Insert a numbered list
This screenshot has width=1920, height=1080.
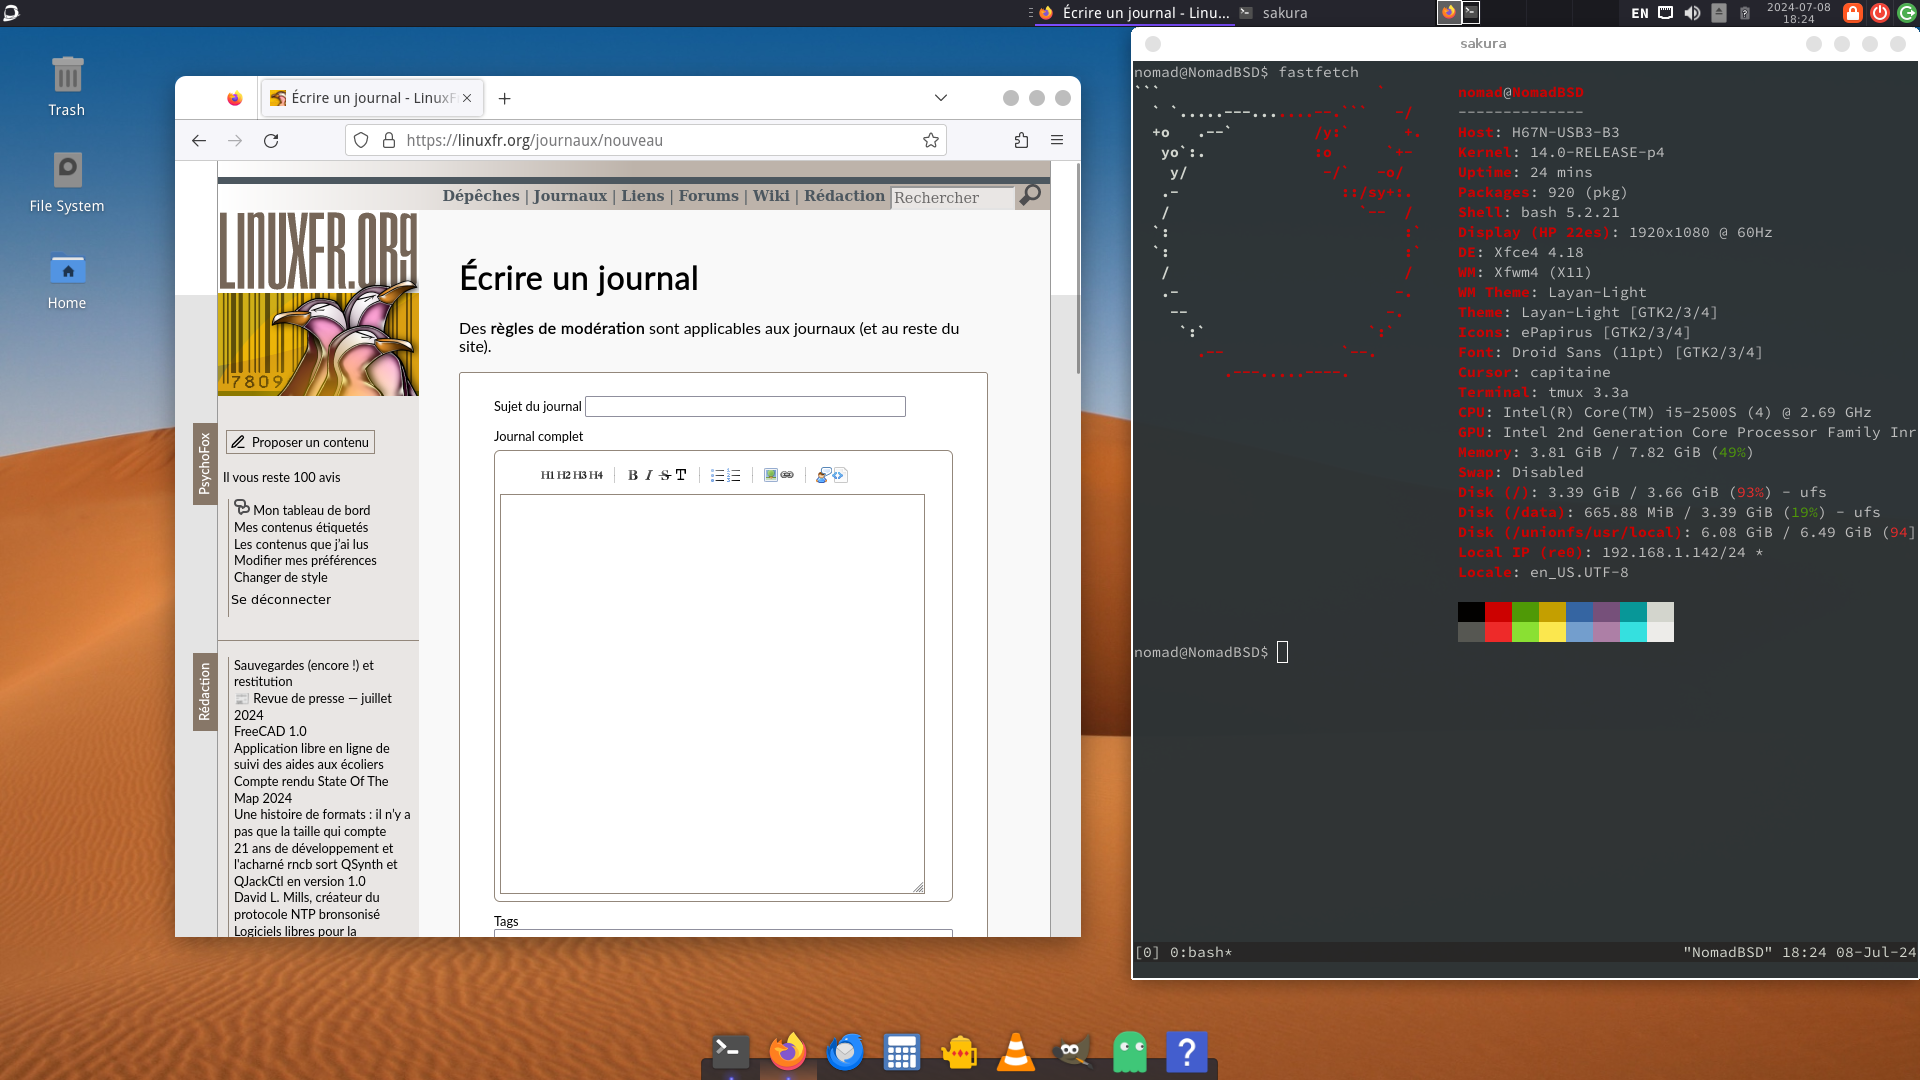734,475
